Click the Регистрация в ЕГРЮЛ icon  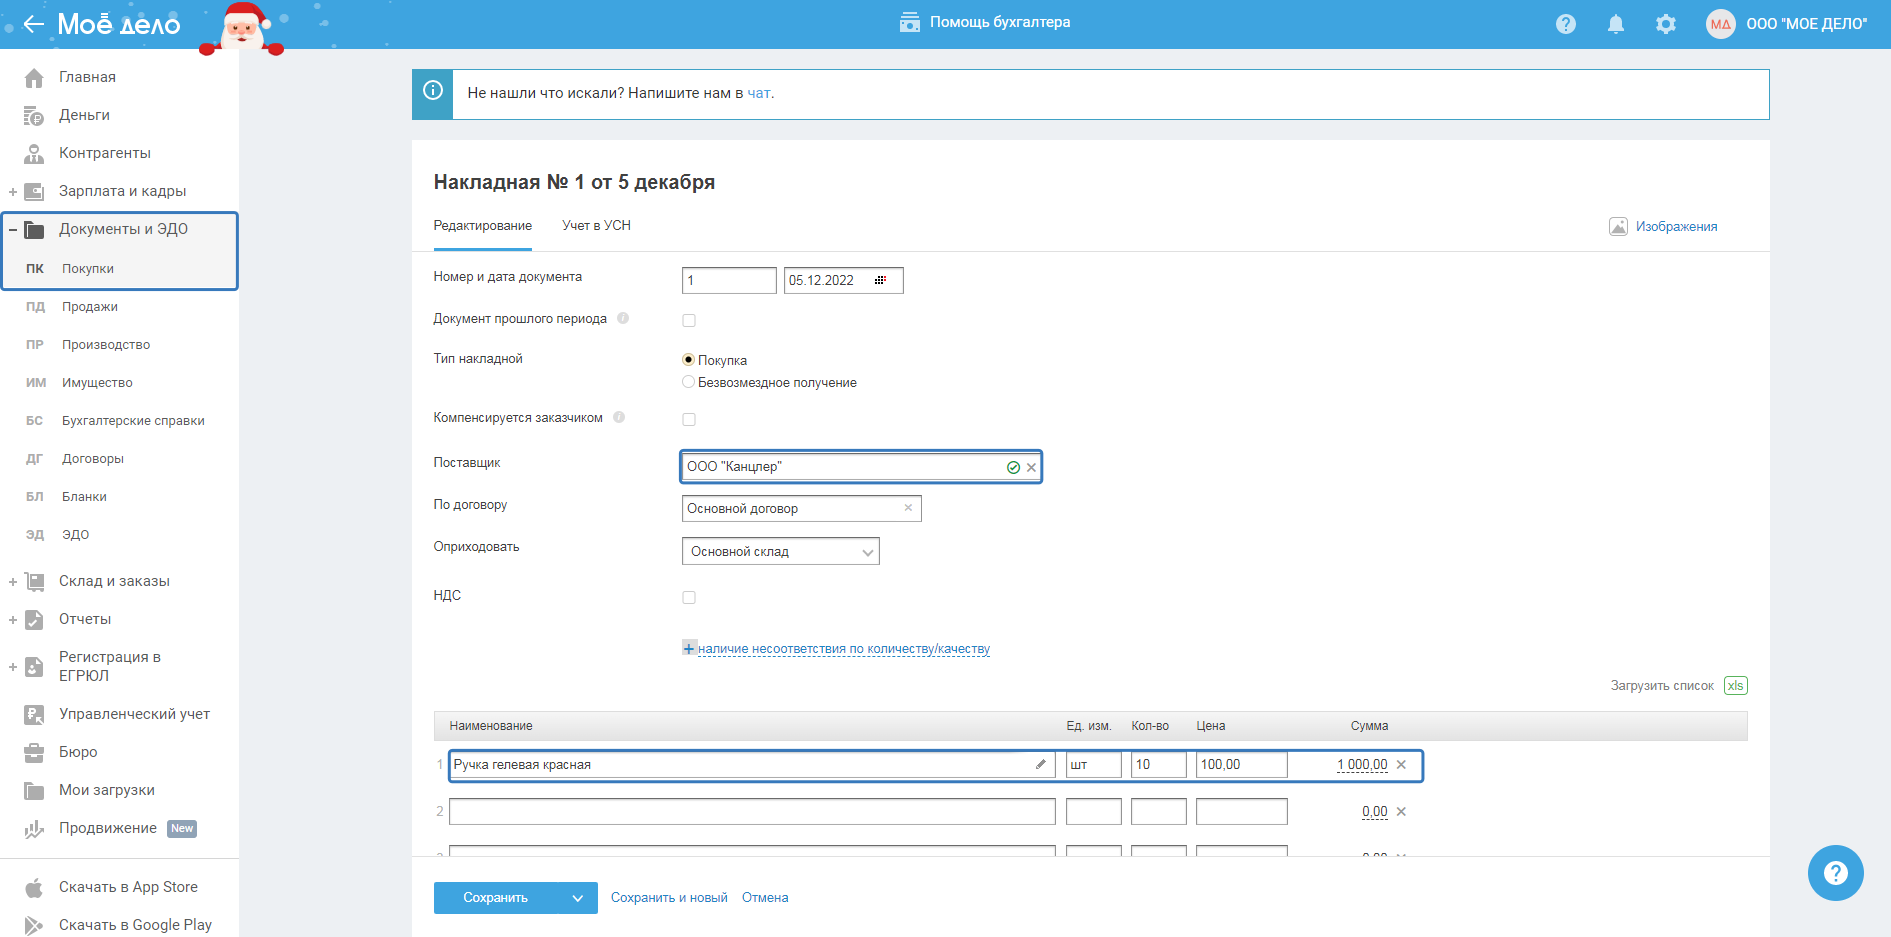pos(34,666)
